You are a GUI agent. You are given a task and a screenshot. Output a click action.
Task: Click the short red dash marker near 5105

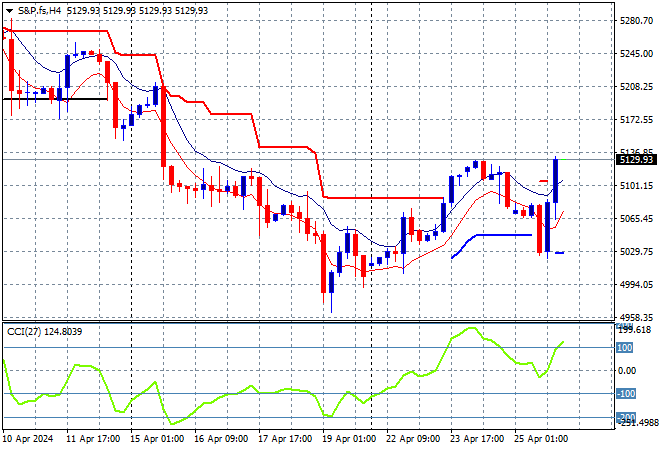[543, 181]
